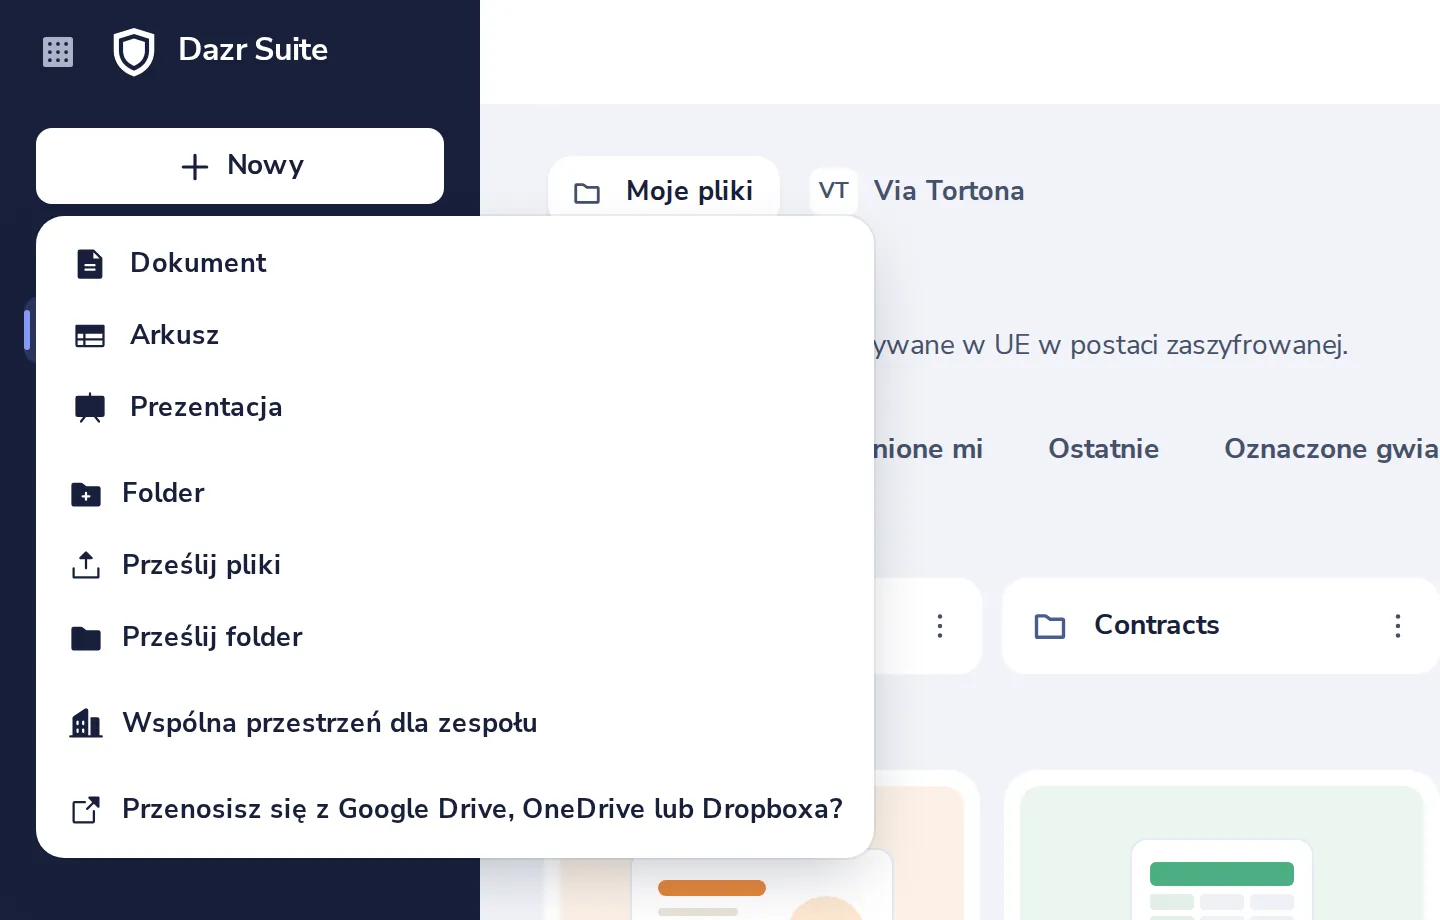Click the Dazr Suite shield logo
The image size is (1440, 920).
pyautogui.click(x=134, y=52)
